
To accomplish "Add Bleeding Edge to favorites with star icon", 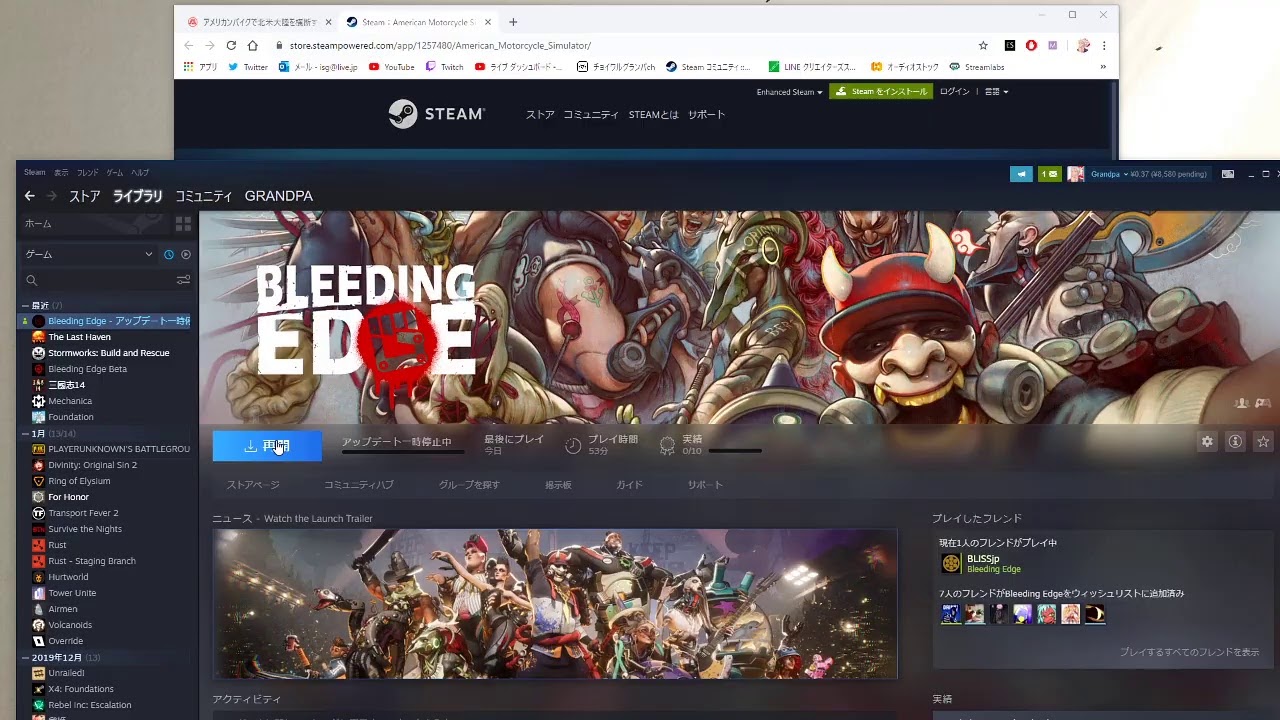I will point(1263,441).
